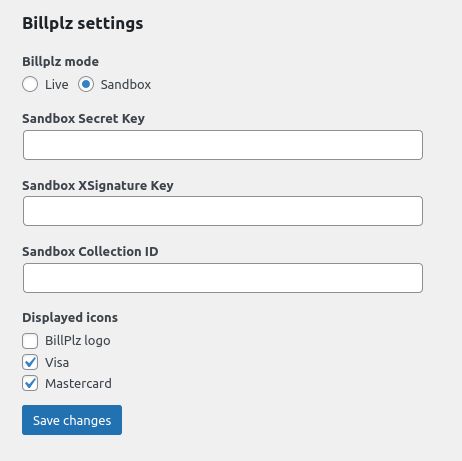Click the "Billplz mode" field label
The height and width of the screenshot is (461, 462).
tap(60, 62)
